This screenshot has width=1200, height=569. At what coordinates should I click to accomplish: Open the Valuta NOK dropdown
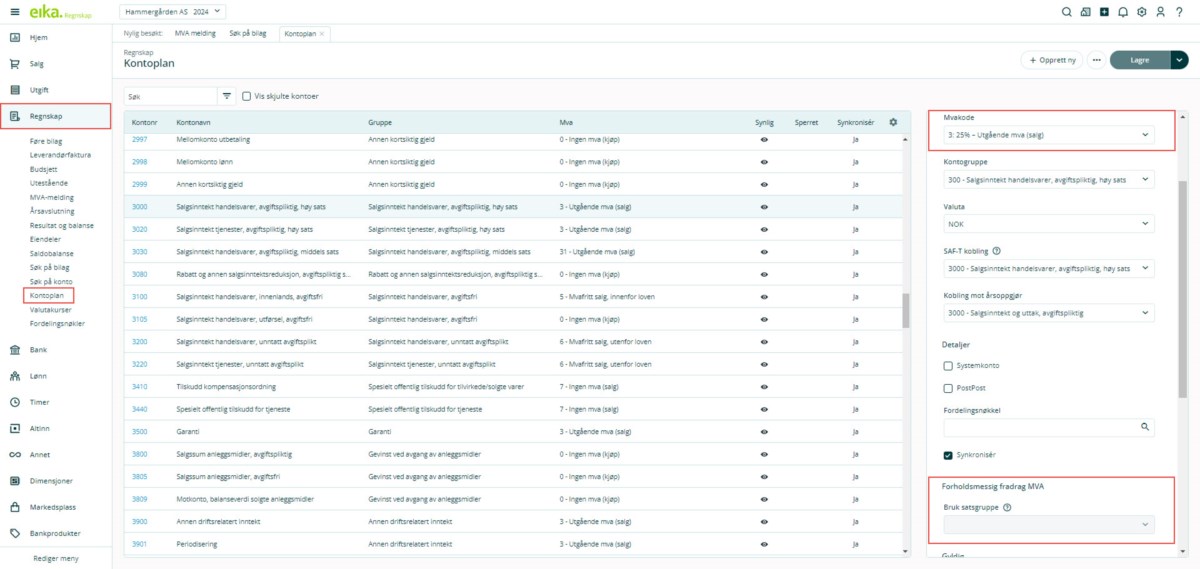[1048, 224]
